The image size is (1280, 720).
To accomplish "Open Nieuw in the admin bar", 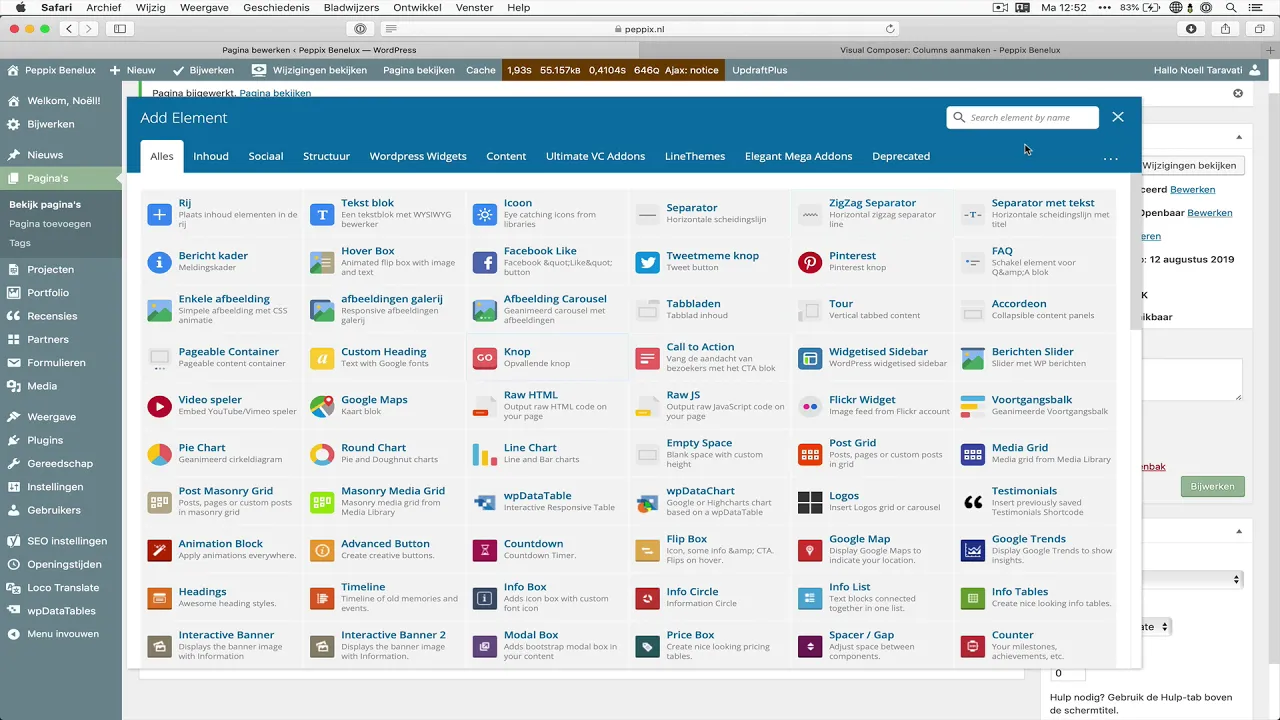I will click(132, 70).
